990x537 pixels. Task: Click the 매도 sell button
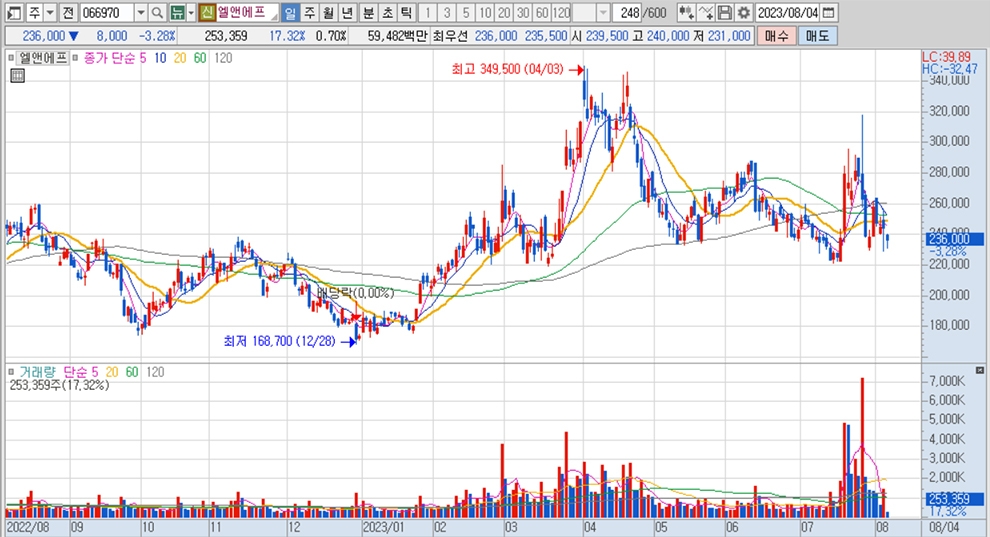tap(817, 36)
